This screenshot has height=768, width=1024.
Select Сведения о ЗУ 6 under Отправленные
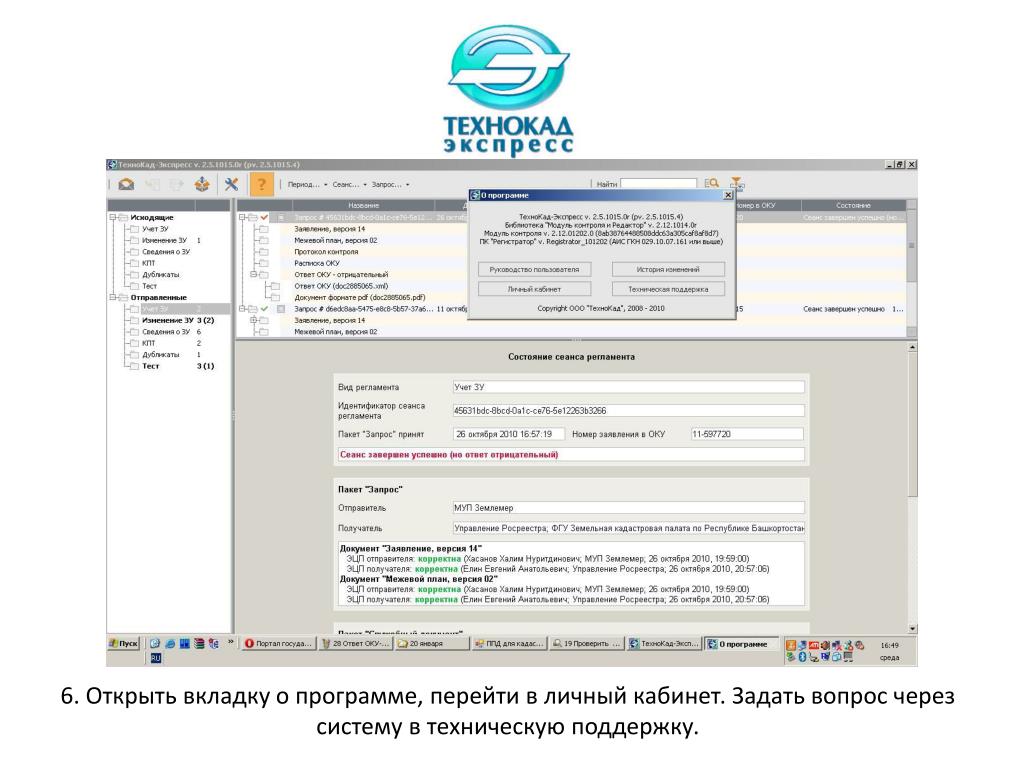pos(171,332)
